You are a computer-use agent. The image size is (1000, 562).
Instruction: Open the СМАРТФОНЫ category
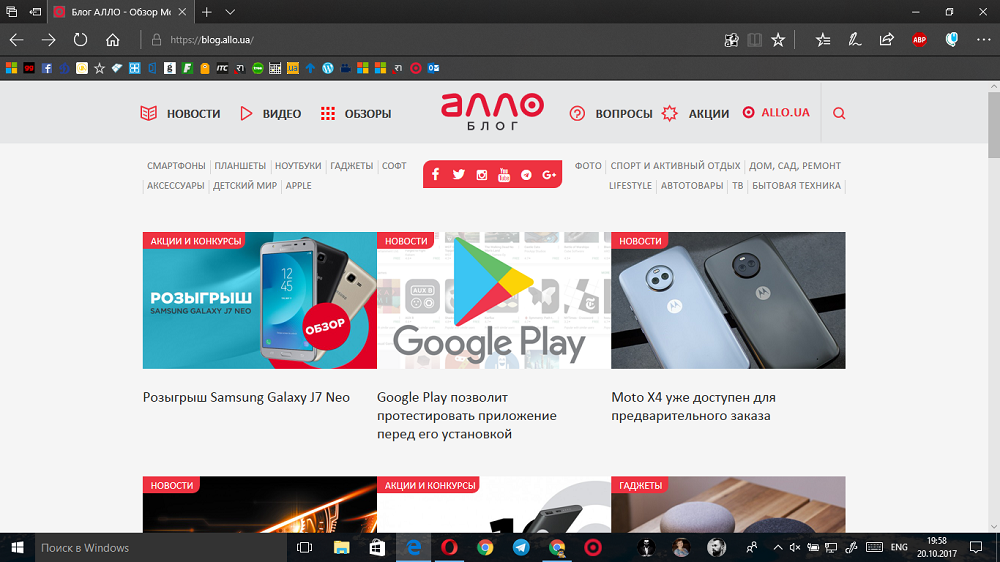point(176,166)
